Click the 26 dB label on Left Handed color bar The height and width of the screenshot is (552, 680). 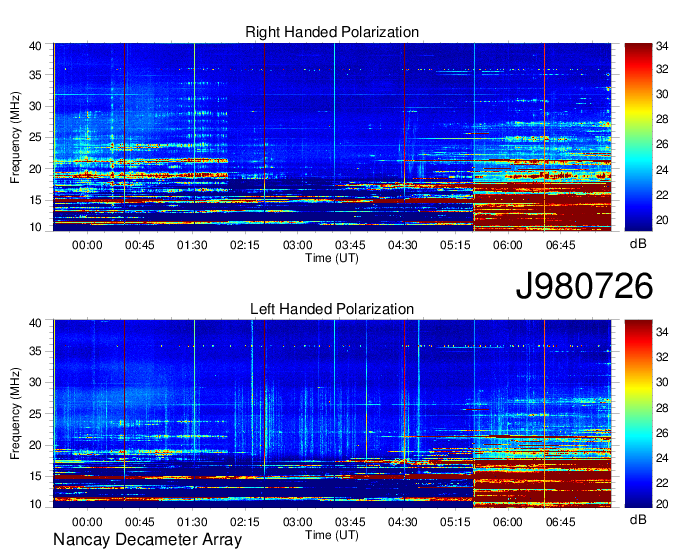coord(662,432)
